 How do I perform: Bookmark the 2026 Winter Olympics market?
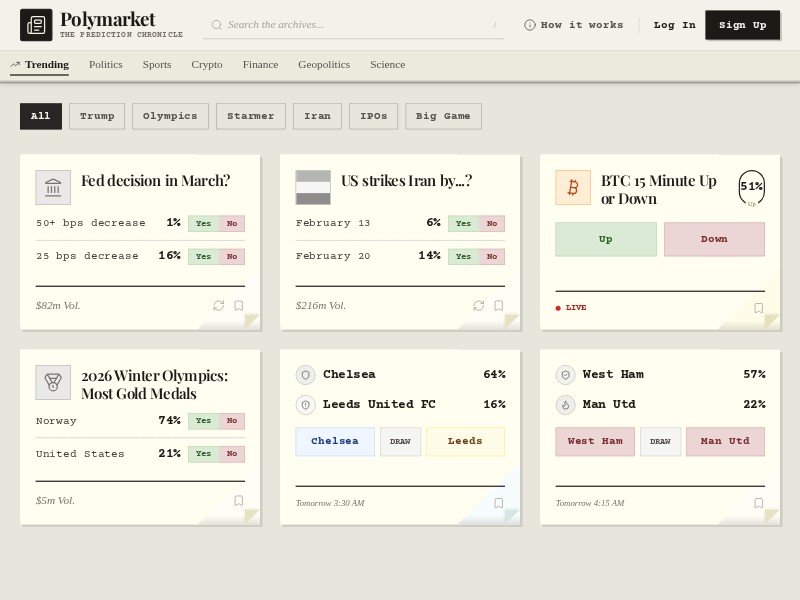click(x=238, y=501)
